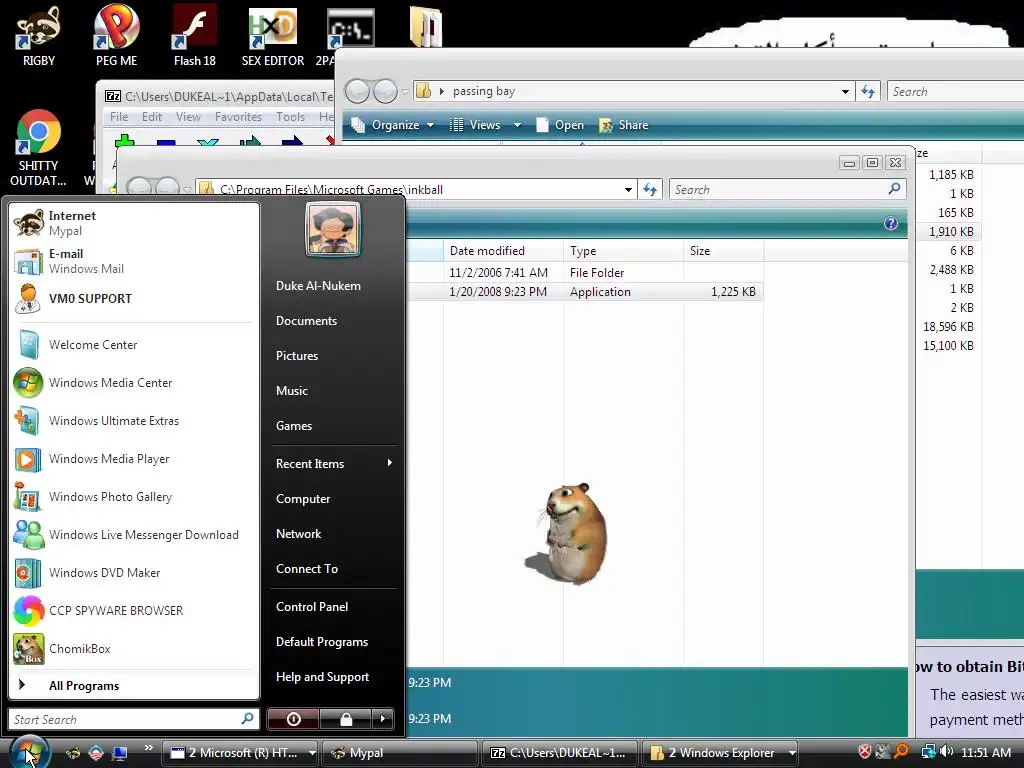Viewport: 1024px width, 768px height.
Task: Select Flash 18 desktop icon
Action: pos(195,36)
